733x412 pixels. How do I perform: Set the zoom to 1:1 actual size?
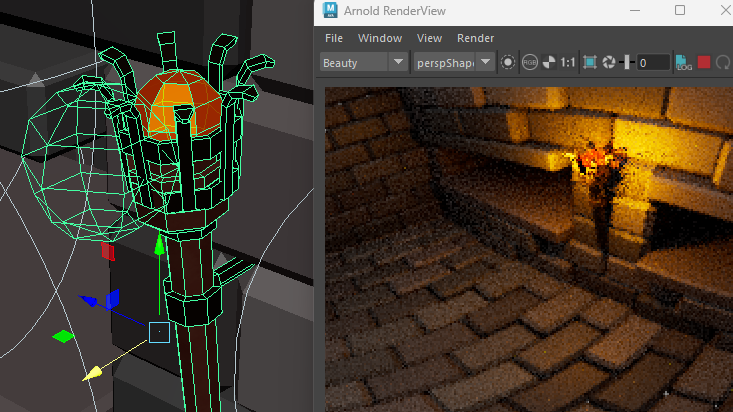coord(568,62)
